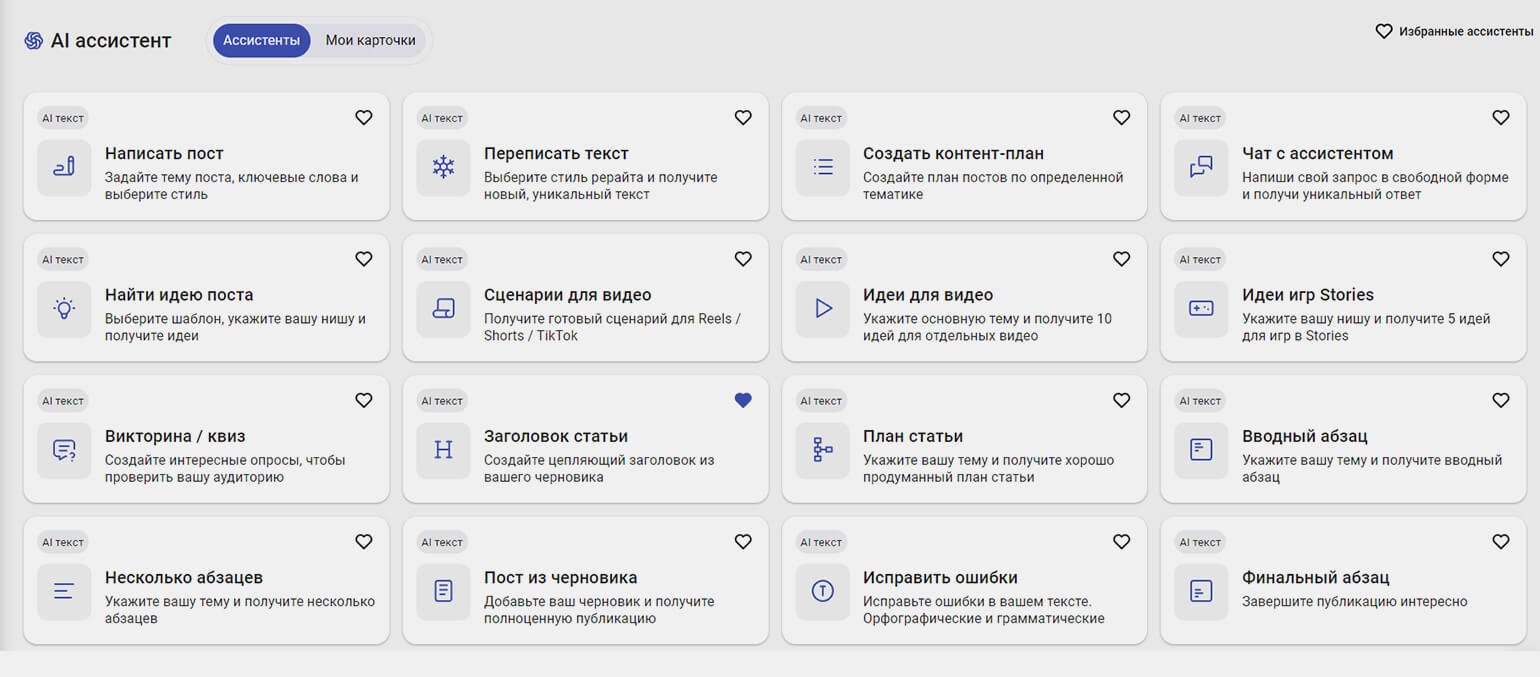Click the AI текст tag on Идеи игр Stories
The width and height of the screenshot is (1540, 677).
pos(1200,259)
